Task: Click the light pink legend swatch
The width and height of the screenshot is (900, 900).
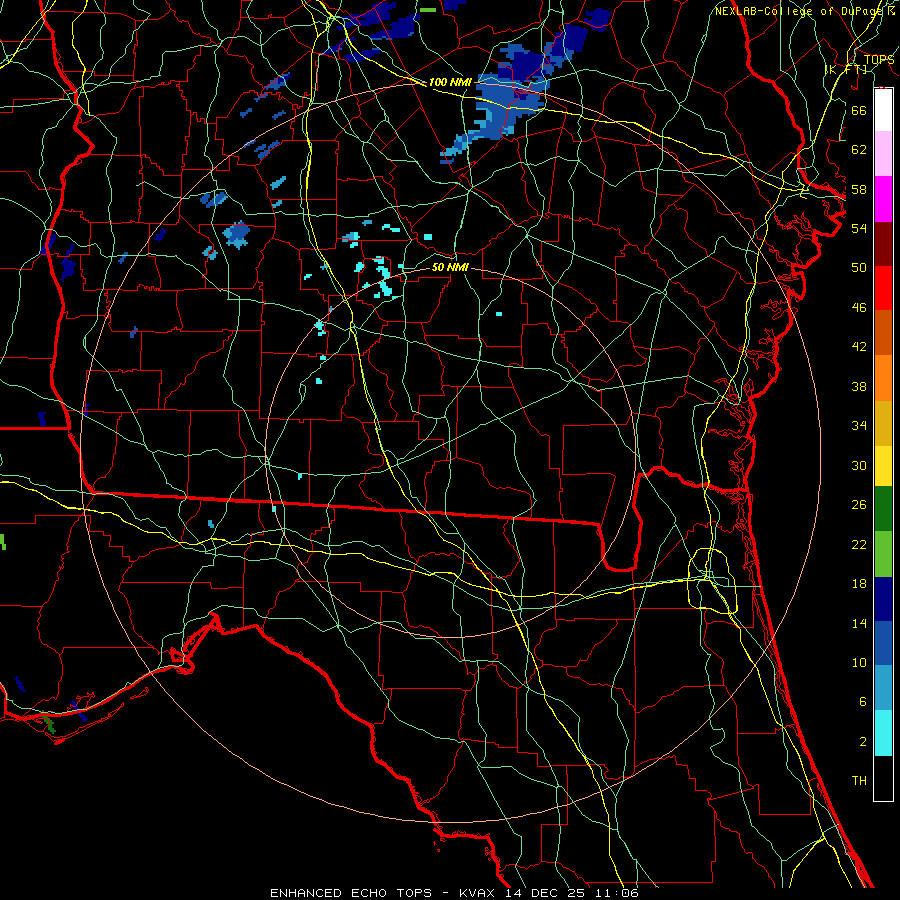Action: pos(883,154)
